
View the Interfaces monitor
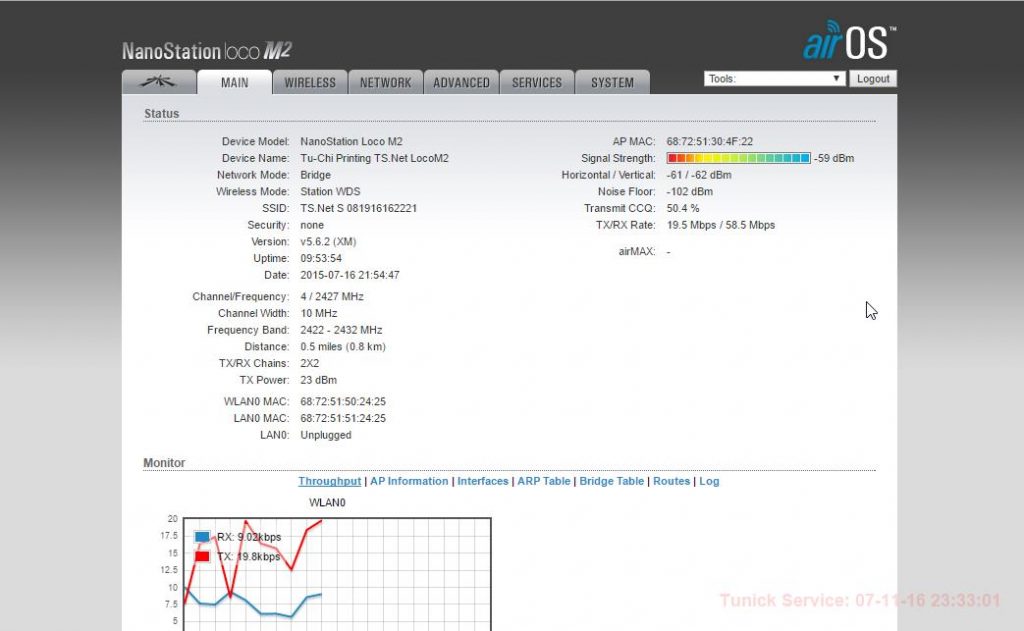483,481
